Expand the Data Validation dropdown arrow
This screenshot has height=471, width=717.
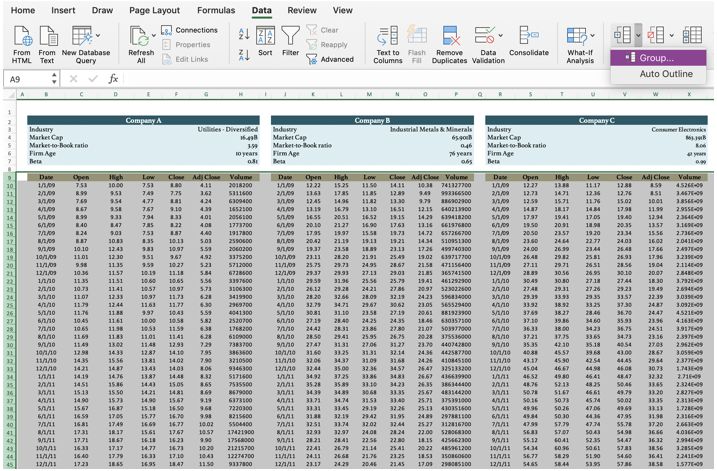pyautogui.click(x=501, y=35)
